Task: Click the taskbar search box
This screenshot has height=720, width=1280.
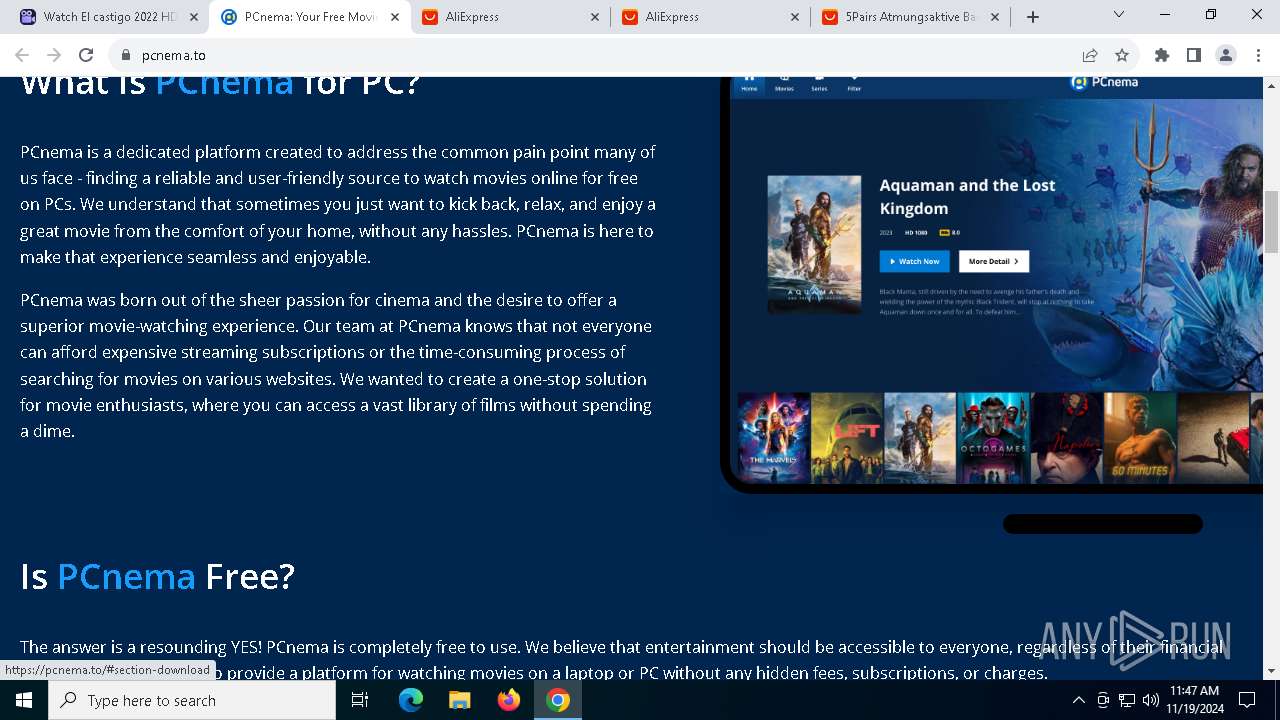Action: click(192, 700)
